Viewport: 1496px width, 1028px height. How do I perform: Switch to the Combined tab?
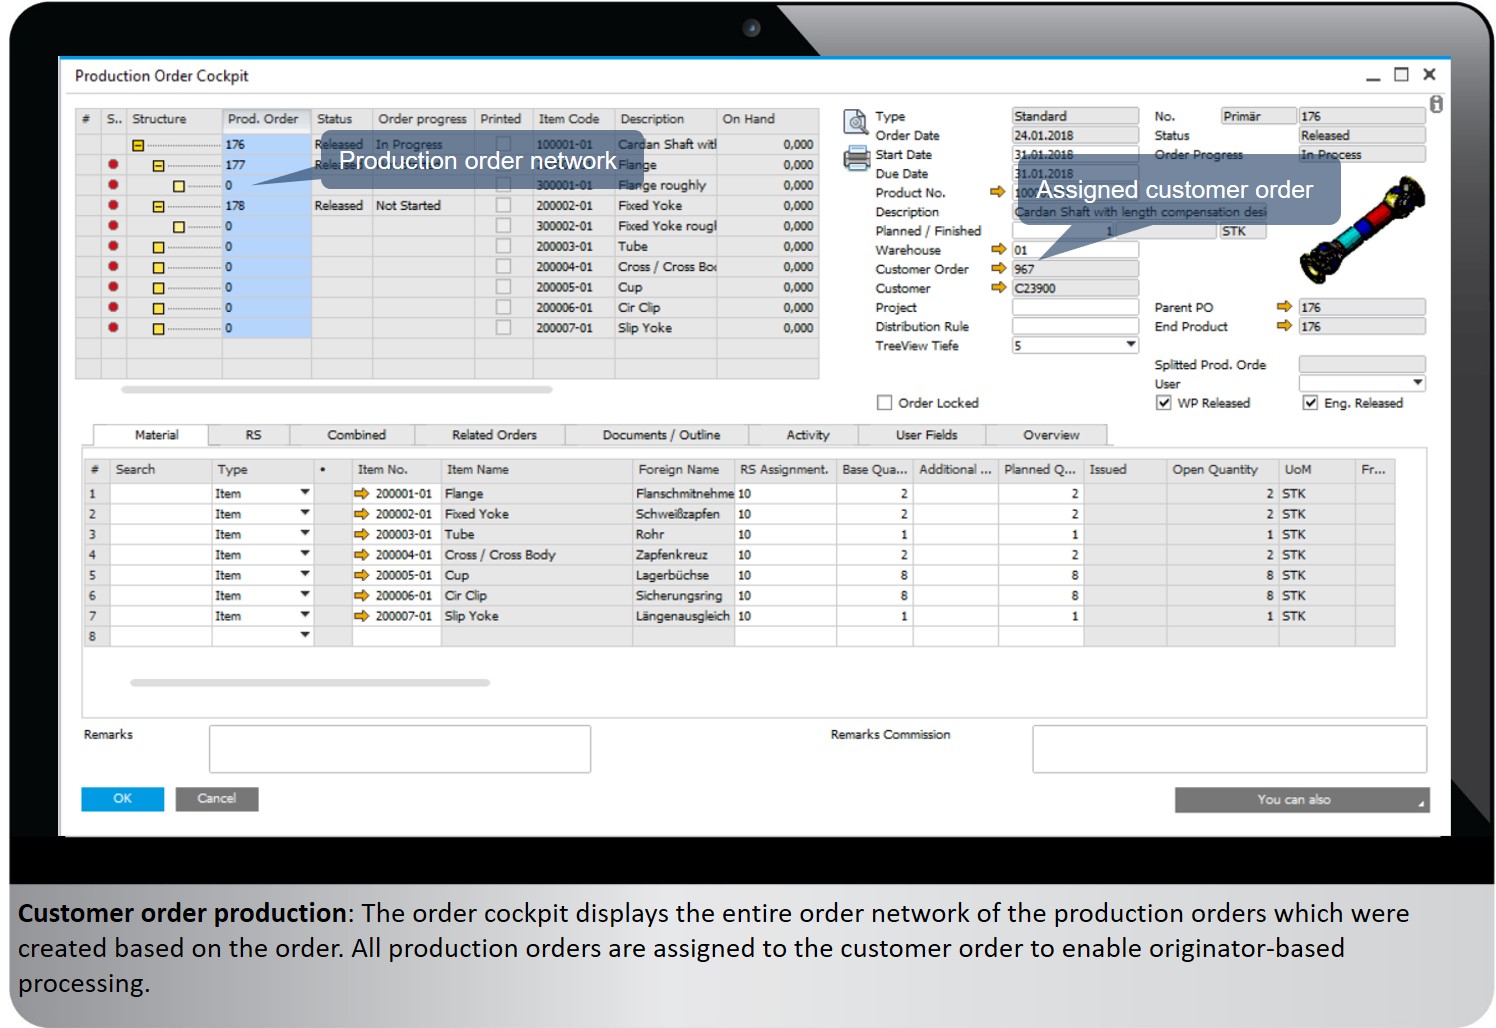[x=356, y=435]
